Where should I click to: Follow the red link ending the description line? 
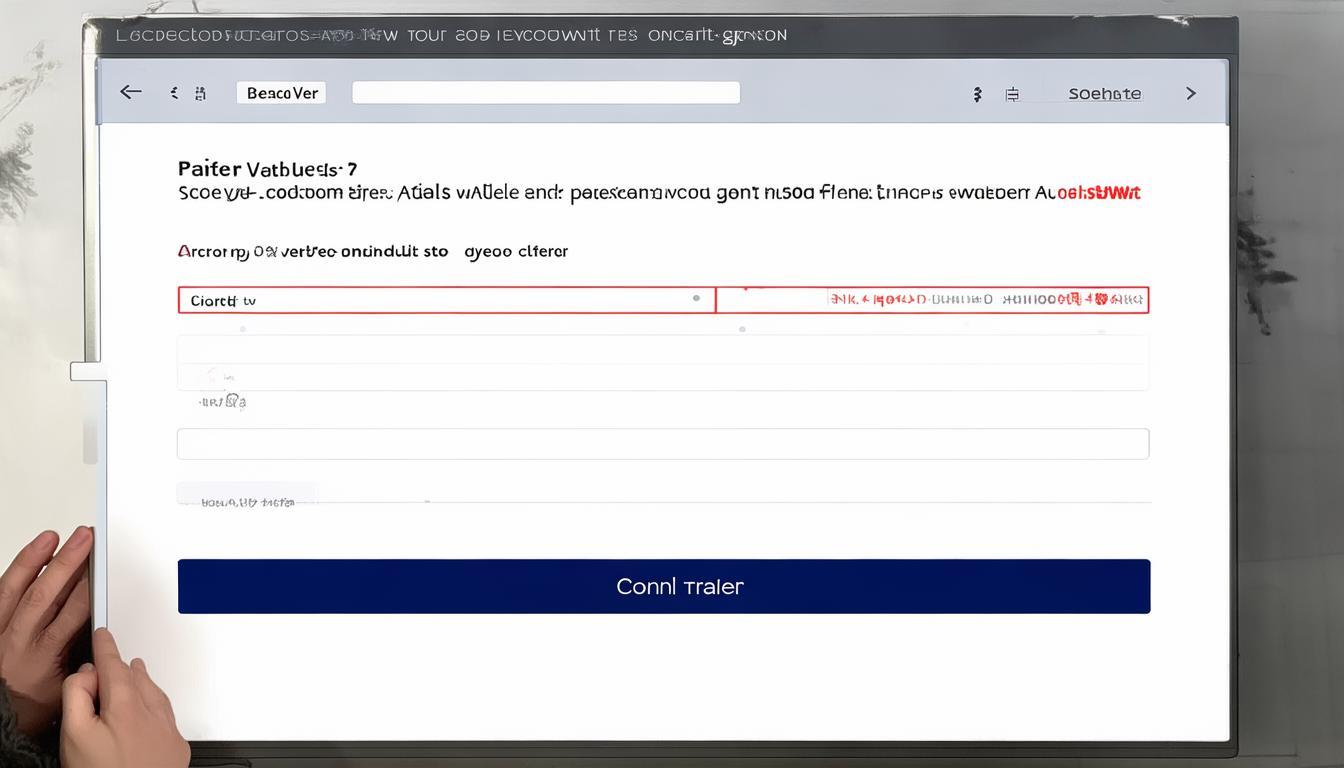click(1098, 193)
